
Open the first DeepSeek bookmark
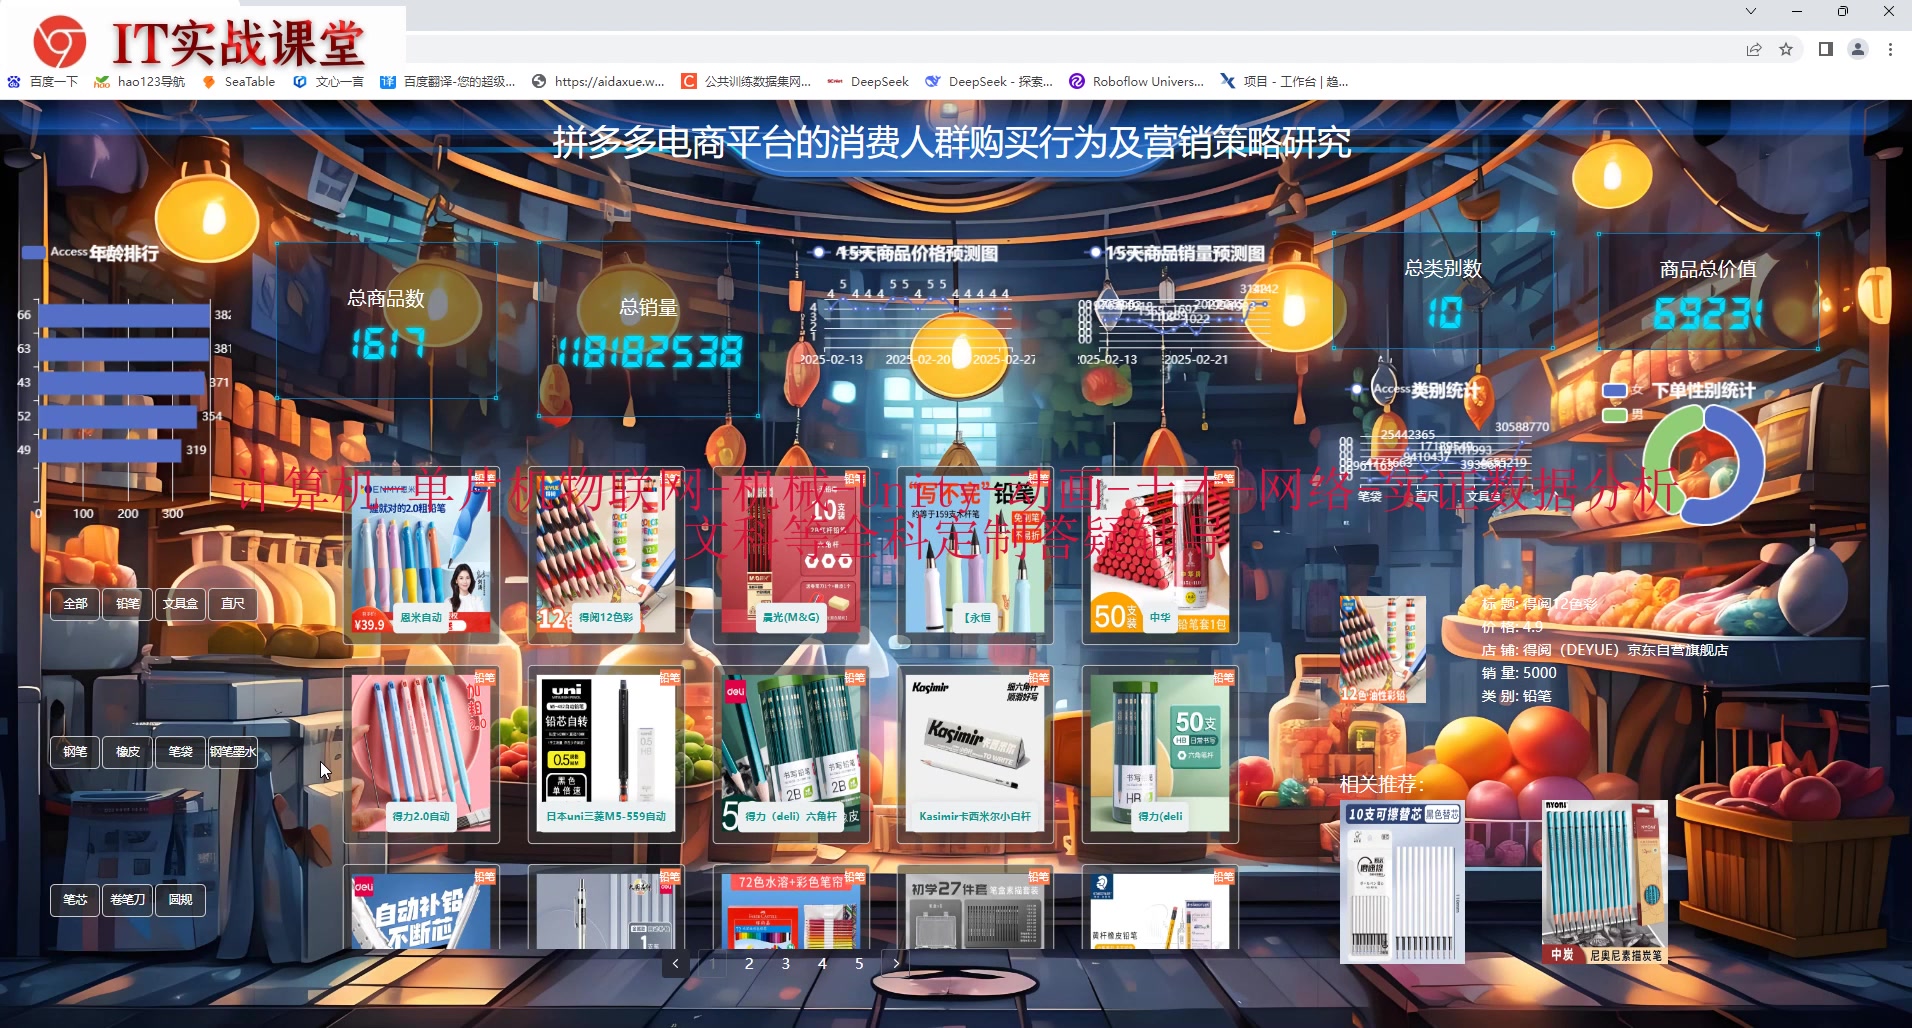click(868, 82)
